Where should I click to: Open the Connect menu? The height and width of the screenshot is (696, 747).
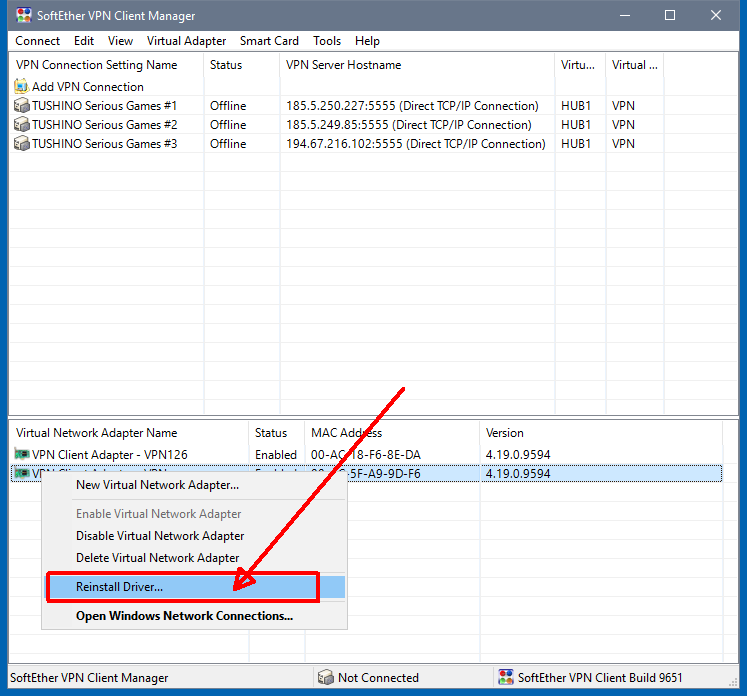pos(38,41)
